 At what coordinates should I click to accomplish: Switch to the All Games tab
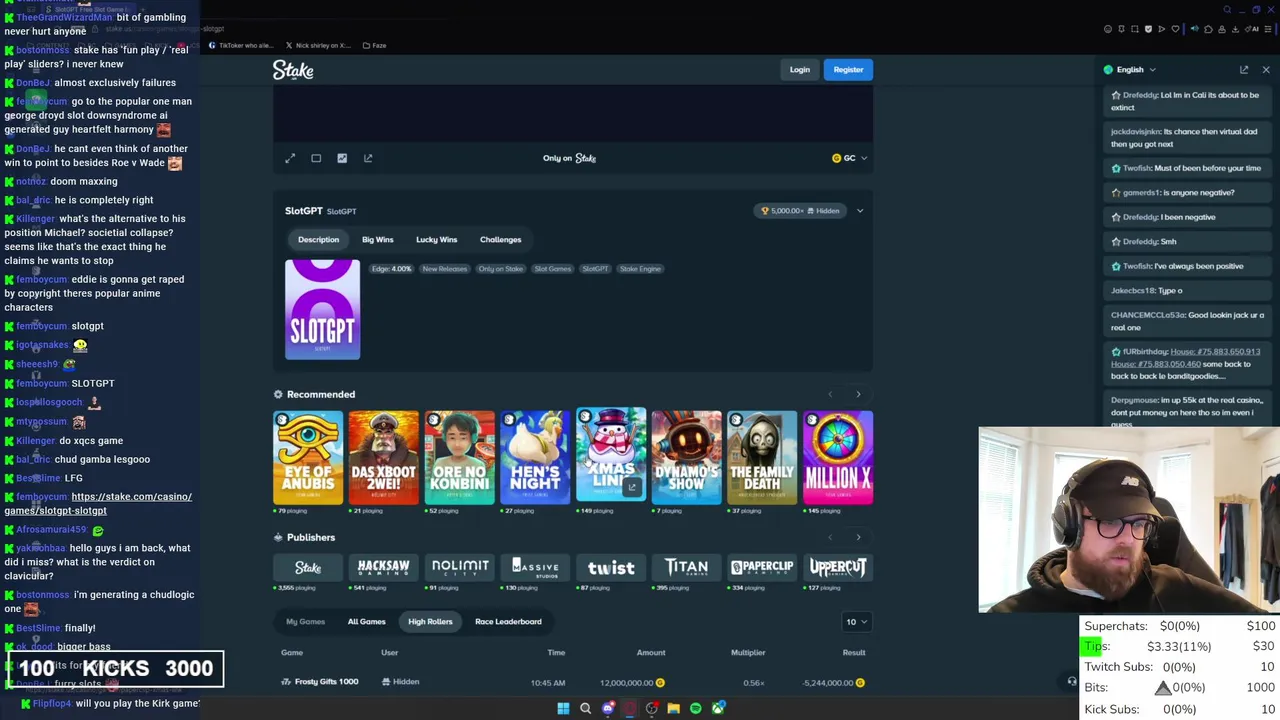coord(366,622)
